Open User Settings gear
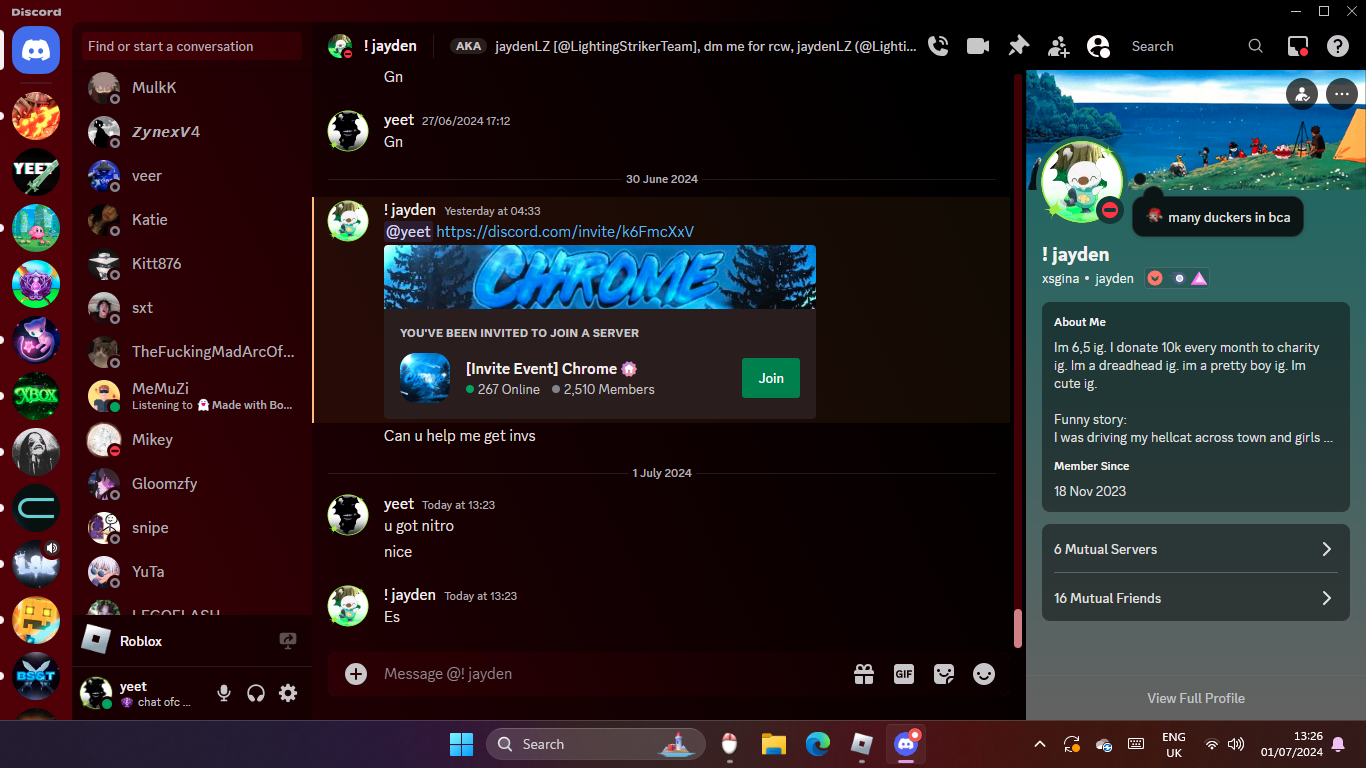Image resolution: width=1366 pixels, height=768 pixels. (288, 693)
